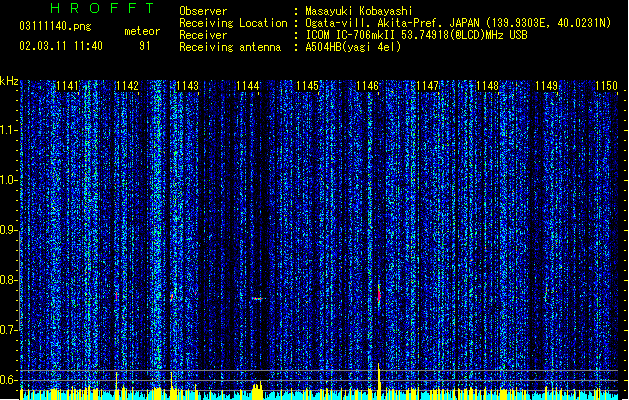This screenshot has height=400, width=629.
Task: Click the tall yellow signal peak below 1146
Action: pos(379,382)
